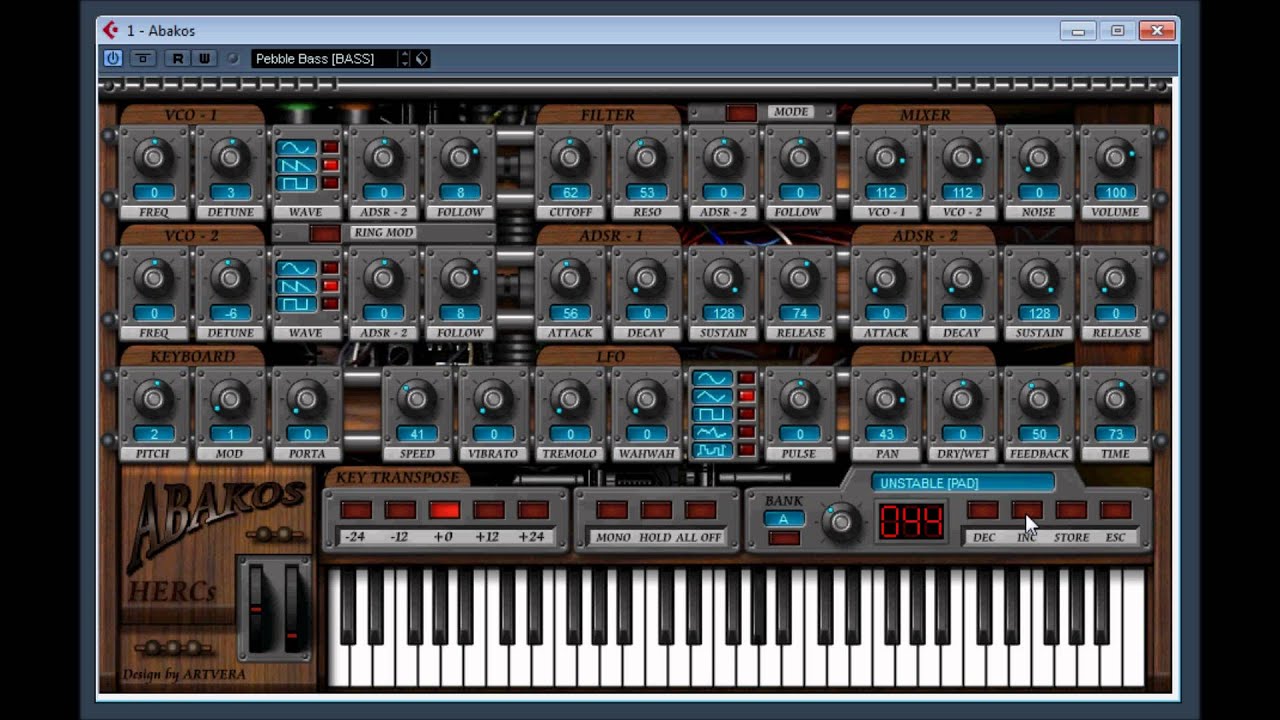Click the VCO-2 Detune value showing -6
The width and height of the screenshot is (1280, 720).
click(x=230, y=313)
